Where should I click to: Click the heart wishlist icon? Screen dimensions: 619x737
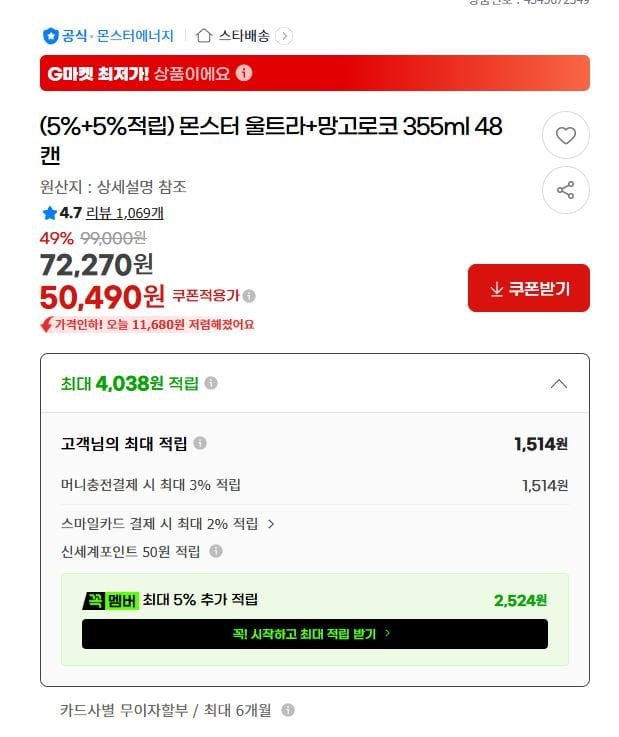pyautogui.click(x=565, y=136)
